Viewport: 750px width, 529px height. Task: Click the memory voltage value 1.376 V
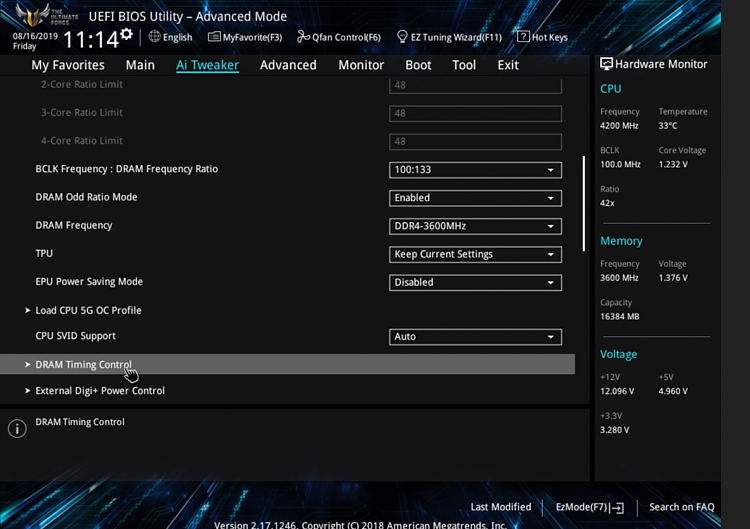[673, 278]
